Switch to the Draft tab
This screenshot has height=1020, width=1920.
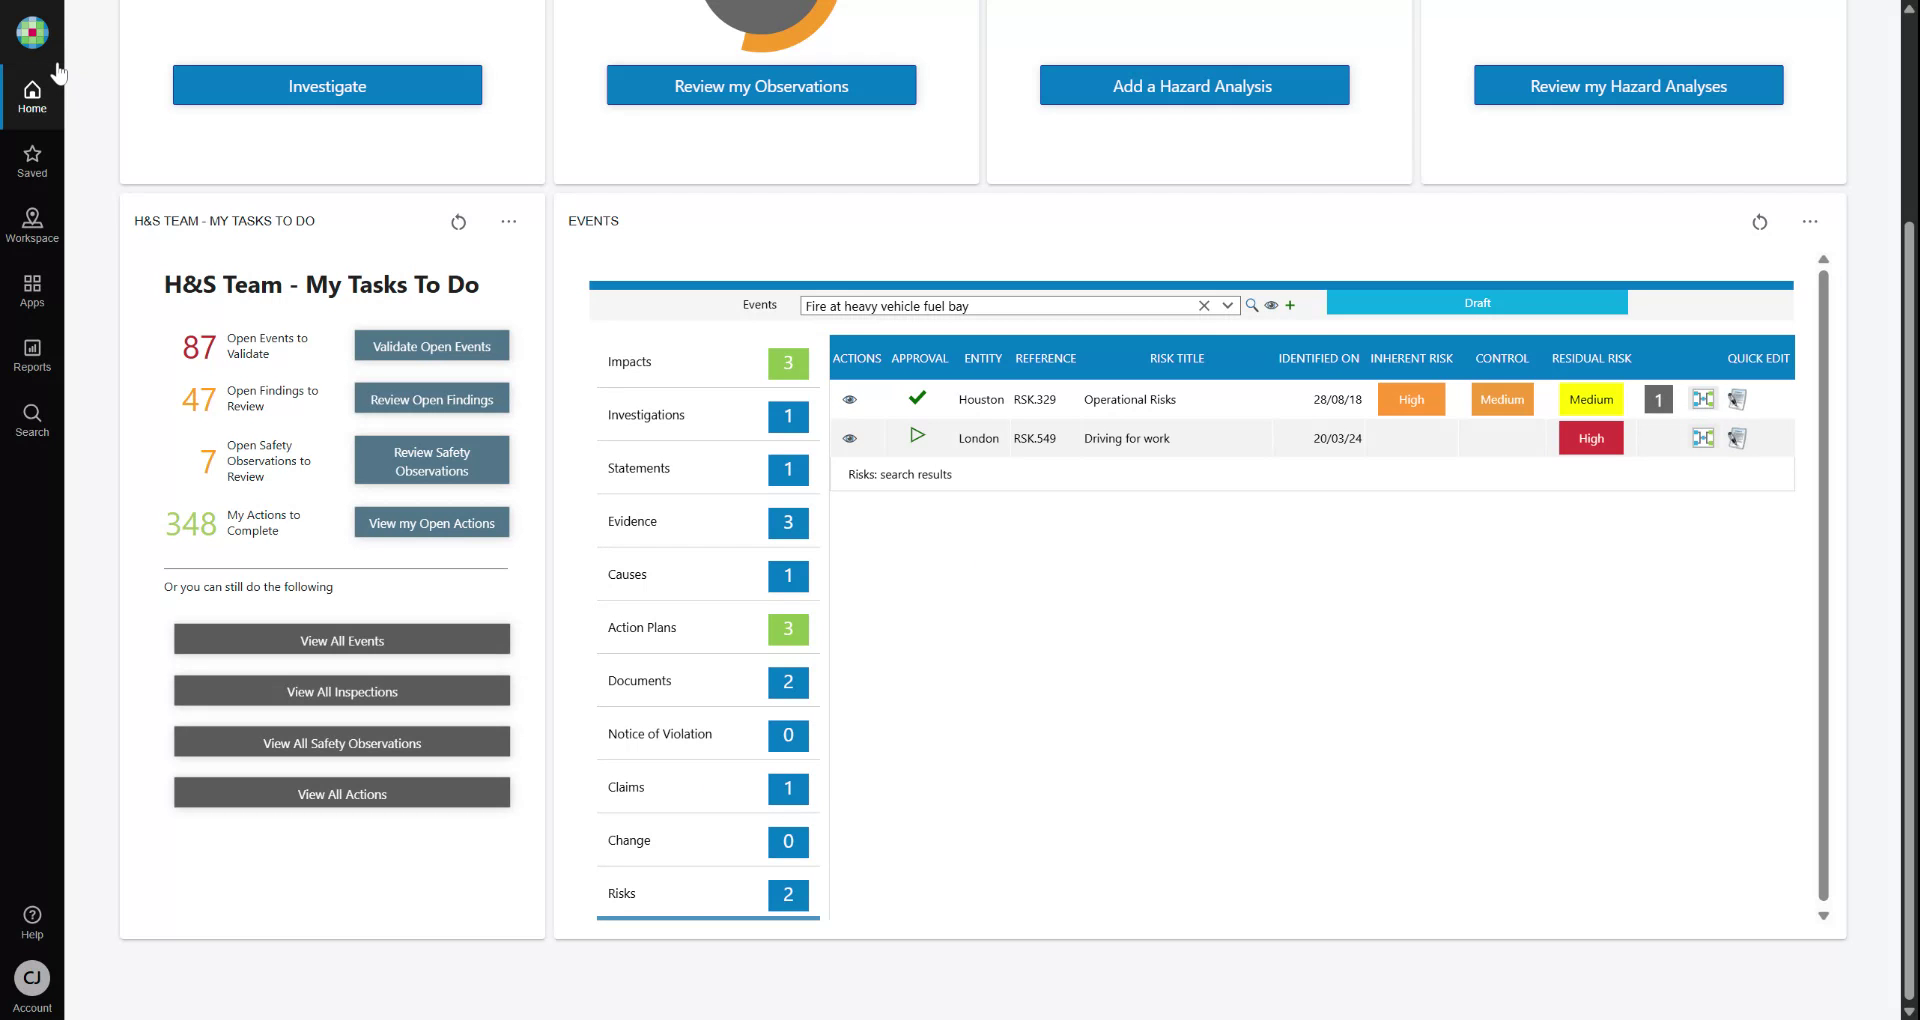[x=1476, y=302]
